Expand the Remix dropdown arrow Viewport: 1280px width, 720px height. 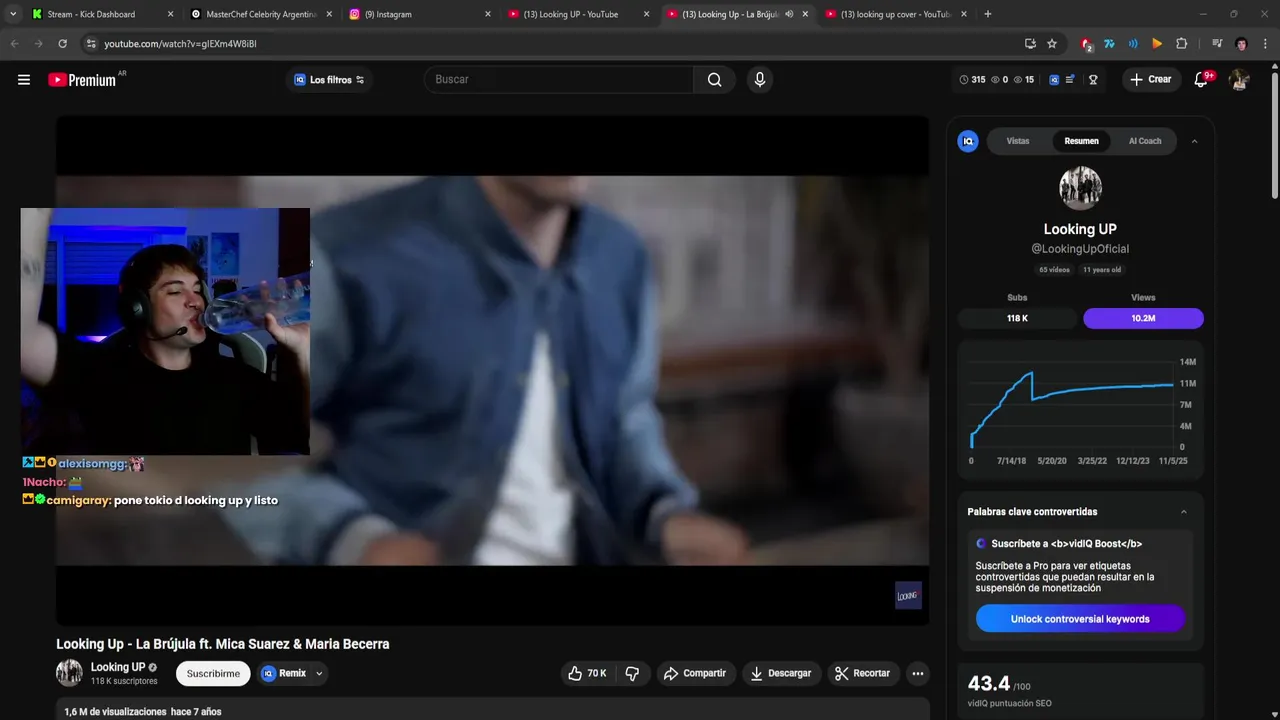(x=319, y=674)
